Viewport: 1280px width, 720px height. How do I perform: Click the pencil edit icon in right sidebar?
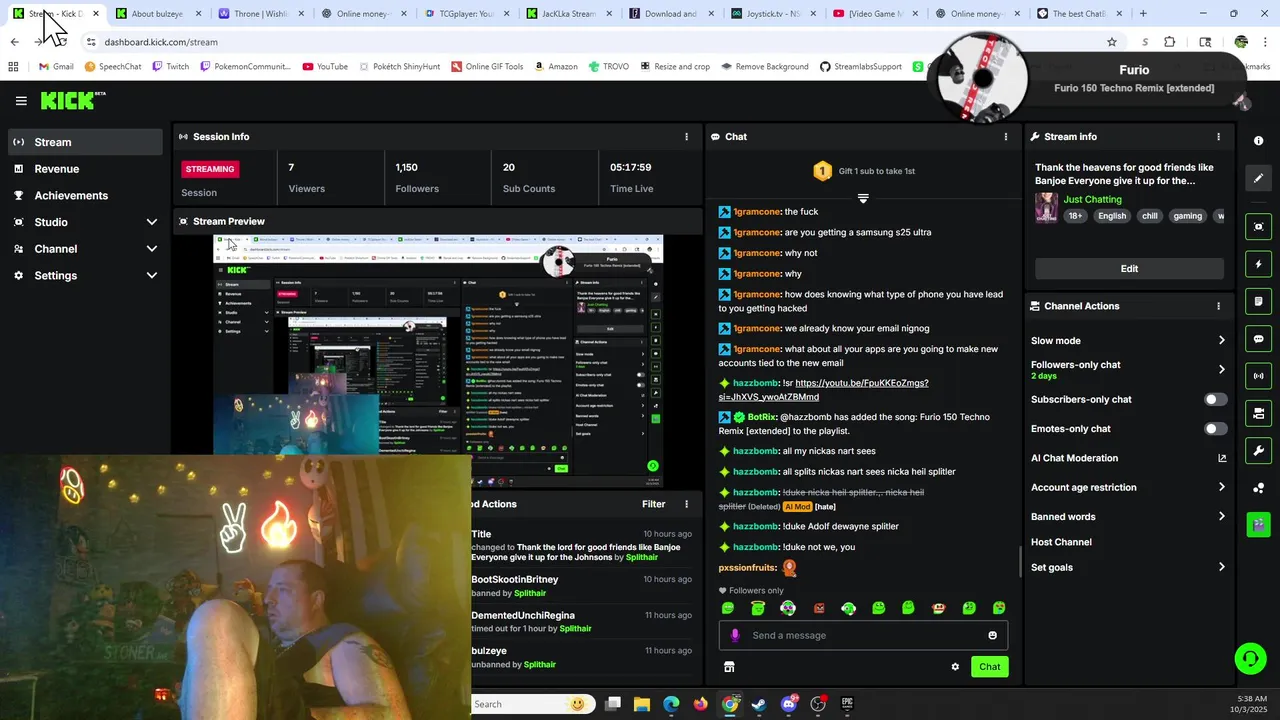coord(1259,178)
